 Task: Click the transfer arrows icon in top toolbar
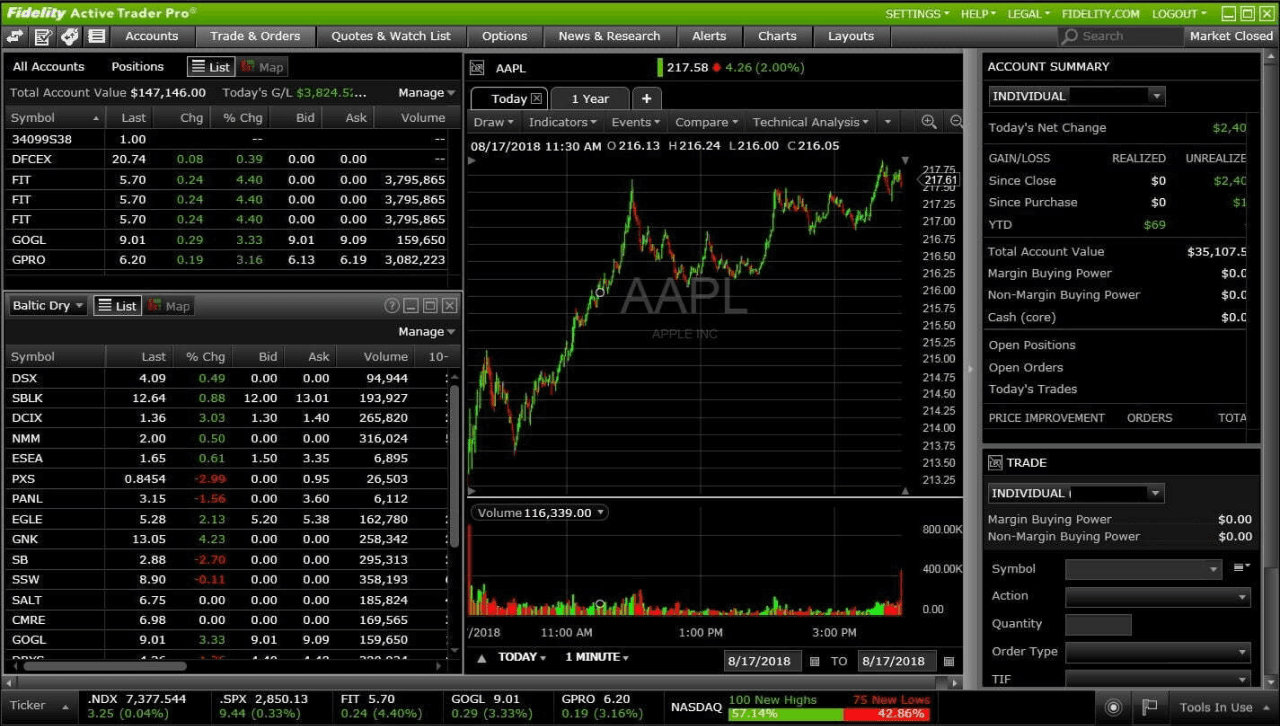[15, 36]
